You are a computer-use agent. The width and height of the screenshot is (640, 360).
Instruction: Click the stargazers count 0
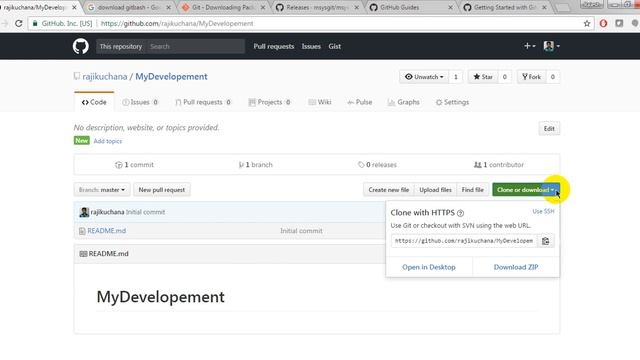[504, 77]
